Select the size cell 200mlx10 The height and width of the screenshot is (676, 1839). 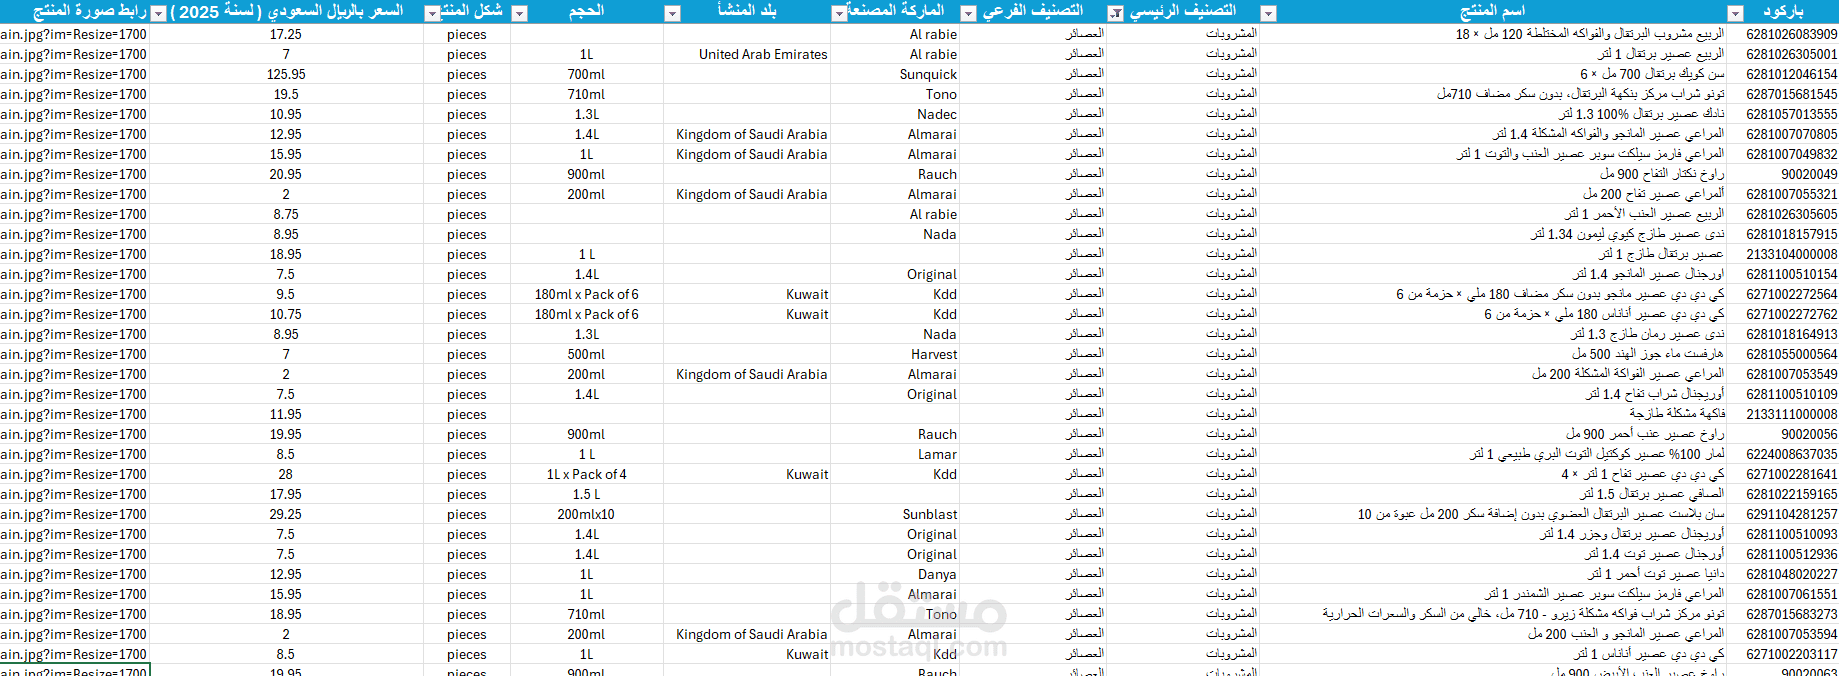click(586, 514)
